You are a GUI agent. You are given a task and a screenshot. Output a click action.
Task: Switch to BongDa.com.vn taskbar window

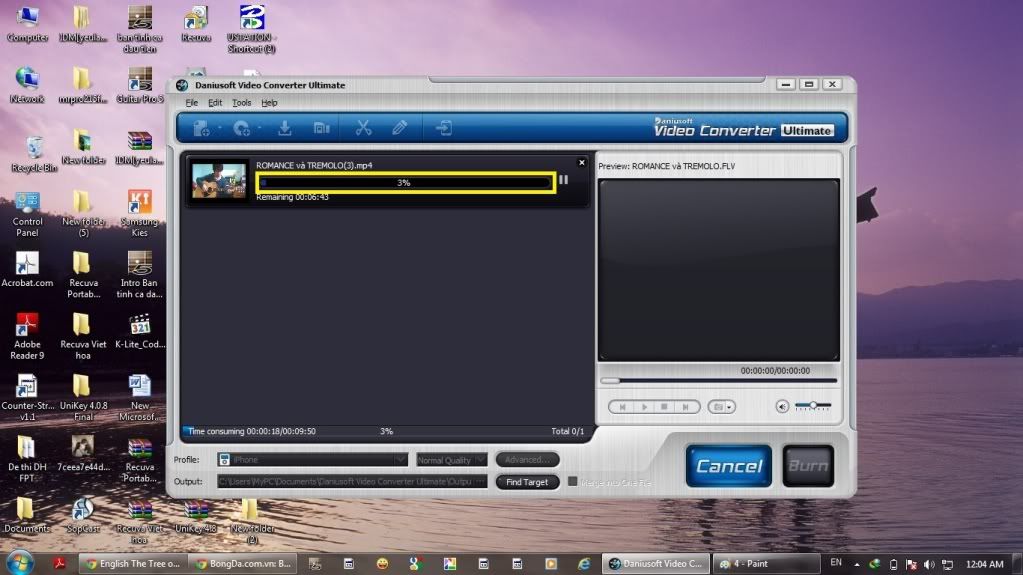click(243, 564)
